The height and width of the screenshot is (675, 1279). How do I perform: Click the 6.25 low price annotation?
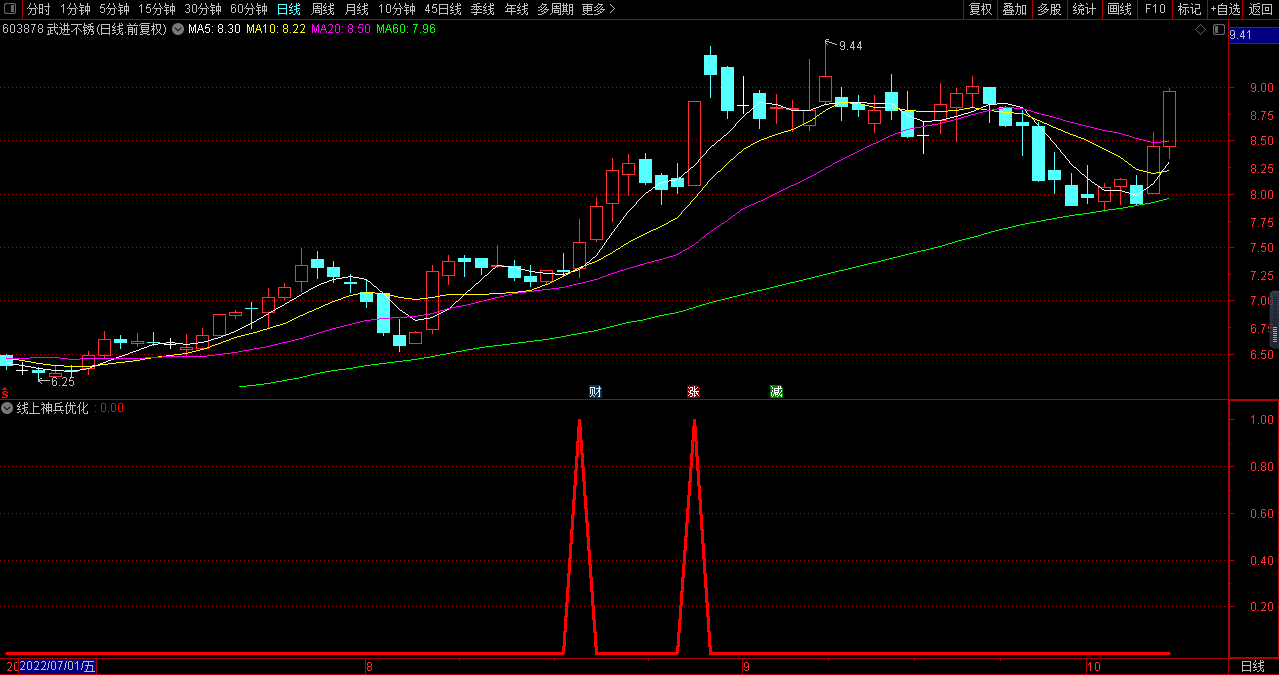coord(63,382)
